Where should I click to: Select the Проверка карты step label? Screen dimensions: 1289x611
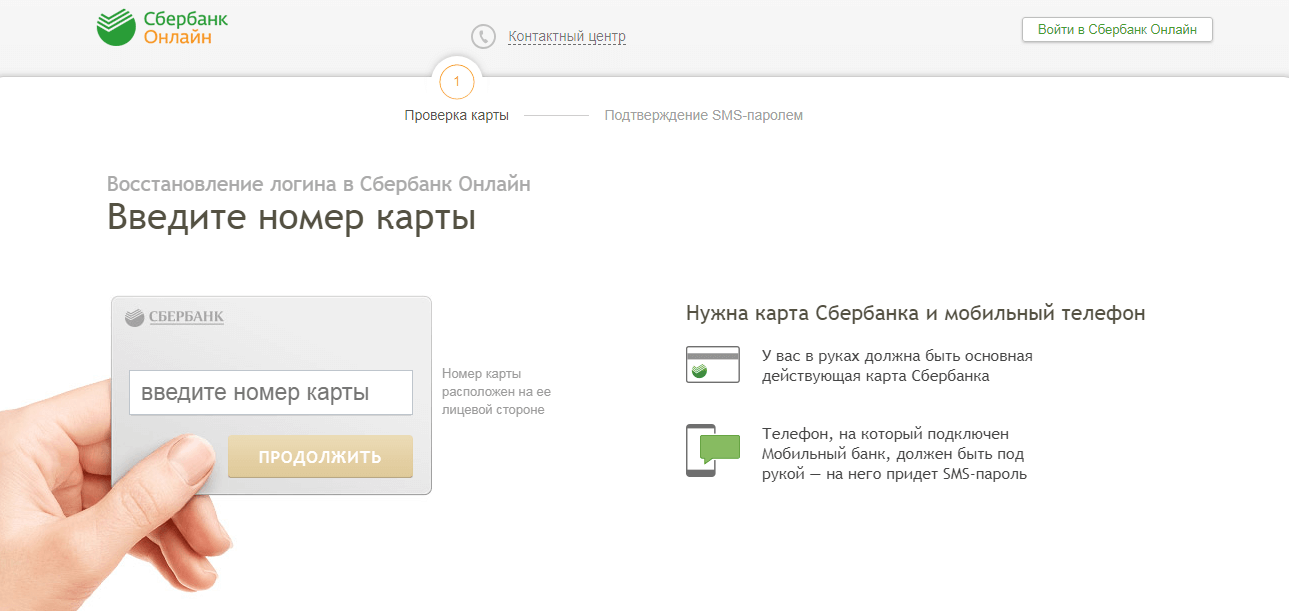point(457,115)
